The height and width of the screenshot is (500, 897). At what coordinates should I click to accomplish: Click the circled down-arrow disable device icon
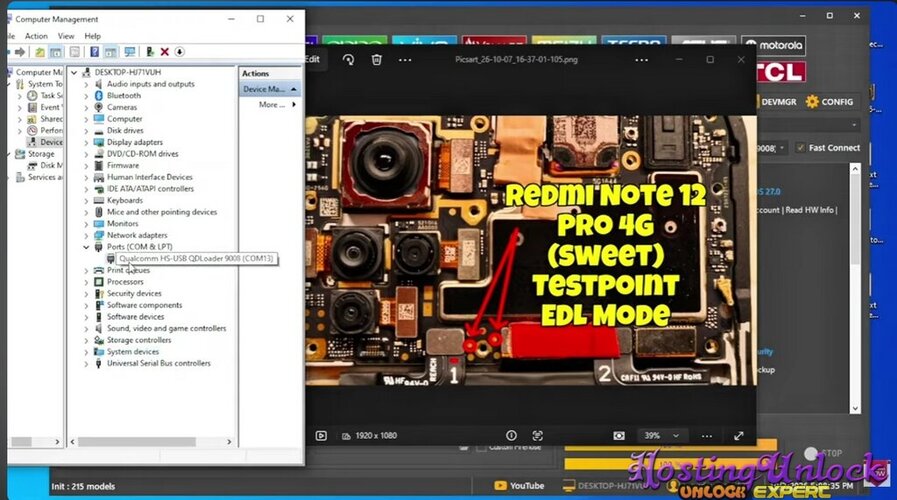[179, 52]
